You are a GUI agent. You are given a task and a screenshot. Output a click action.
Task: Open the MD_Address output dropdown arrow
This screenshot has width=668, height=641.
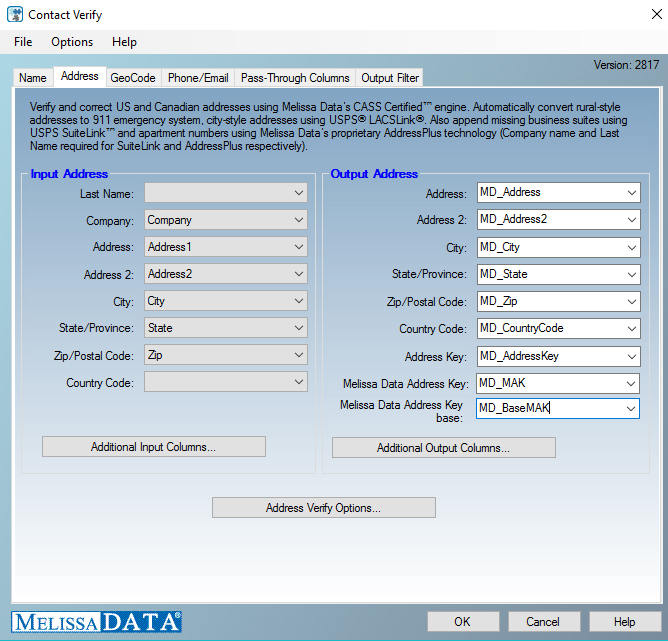[x=631, y=193]
